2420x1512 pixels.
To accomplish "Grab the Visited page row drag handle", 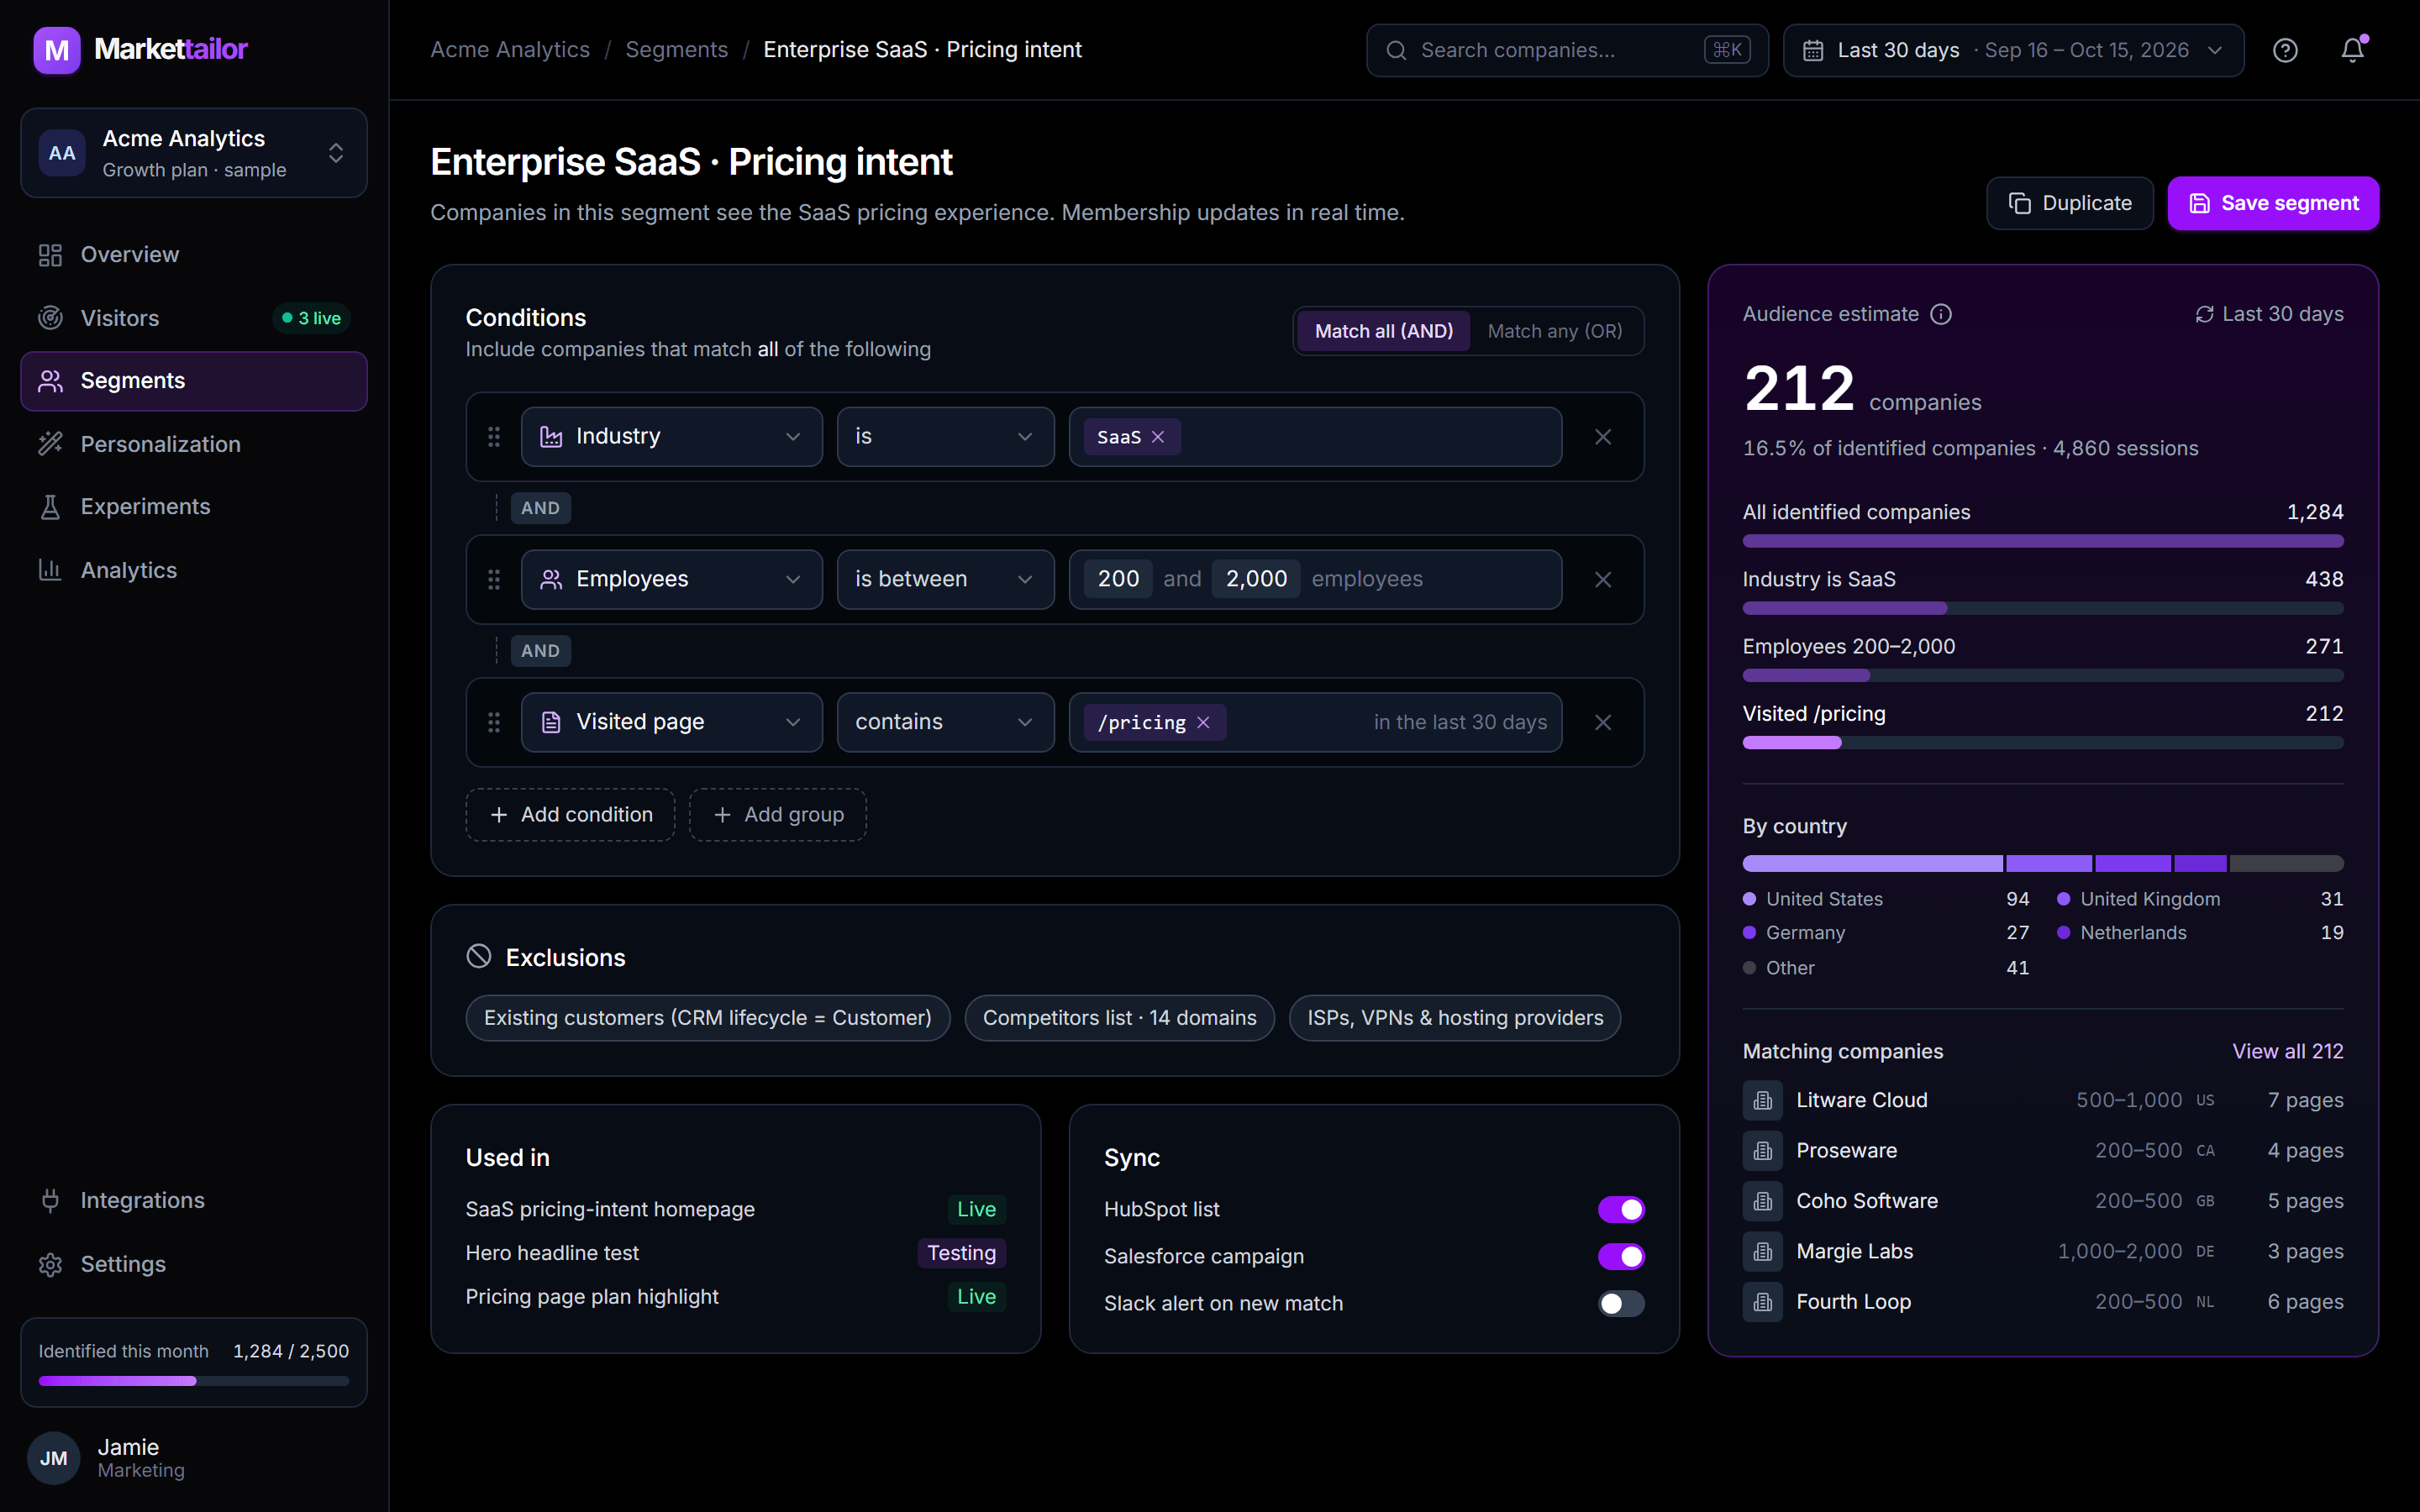I will pyautogui.click(x=494, y=722).
